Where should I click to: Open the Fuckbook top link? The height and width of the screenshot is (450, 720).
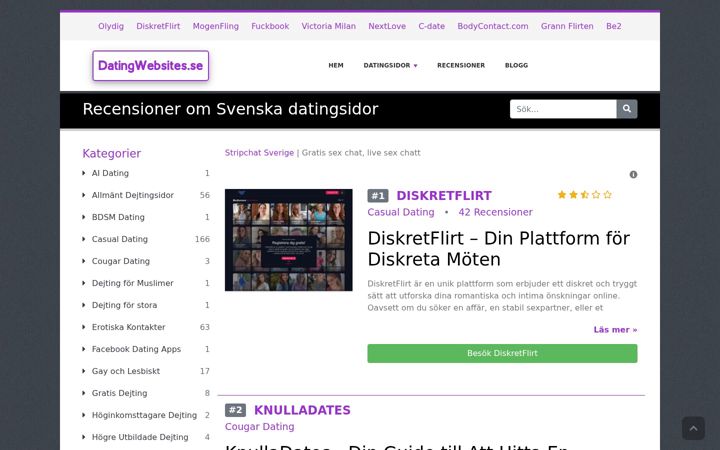click(x=270, y=26)
